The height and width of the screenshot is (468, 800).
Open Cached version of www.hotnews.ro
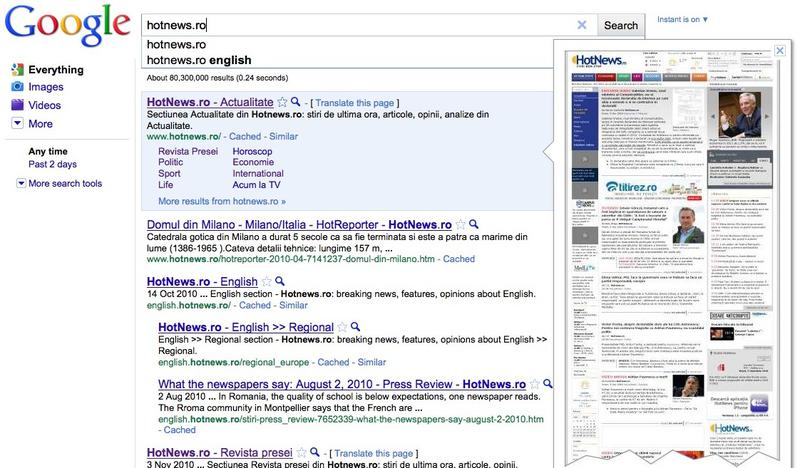pos(245,136)
